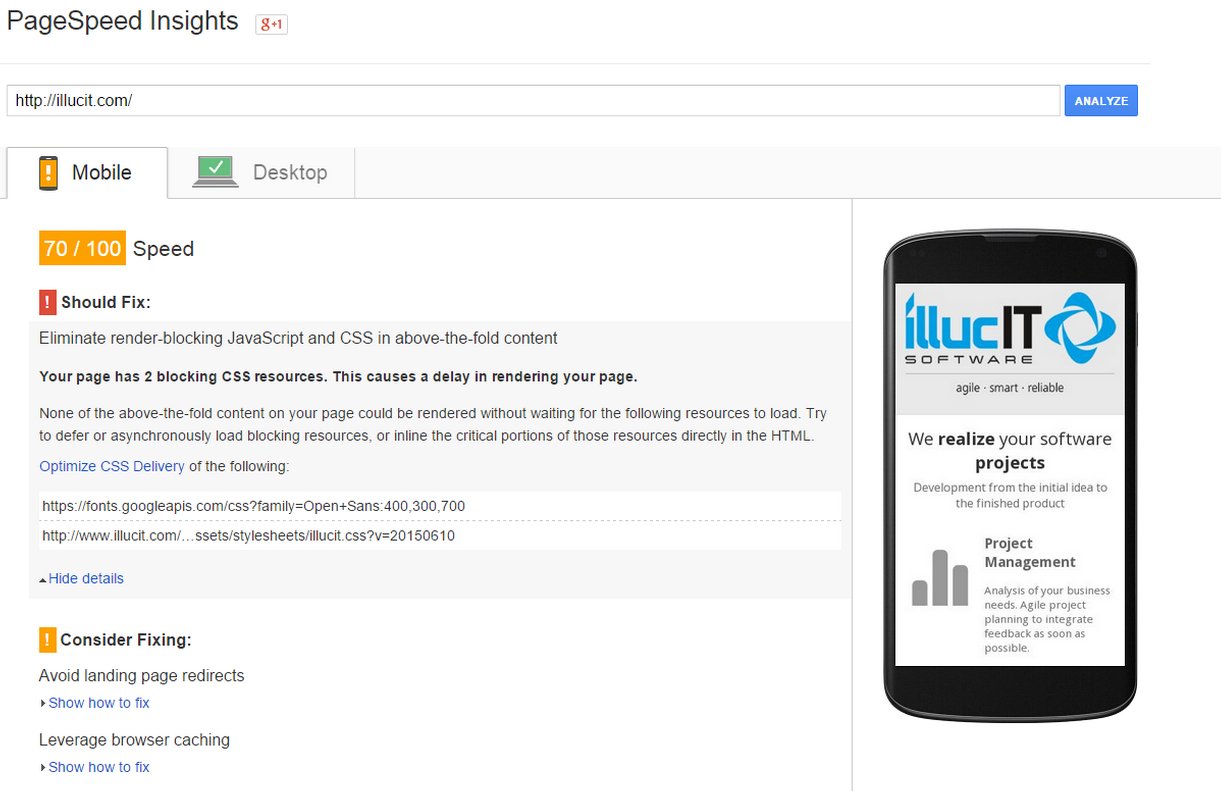Click the illucit.css stylesheet resource row

[440, 536]
